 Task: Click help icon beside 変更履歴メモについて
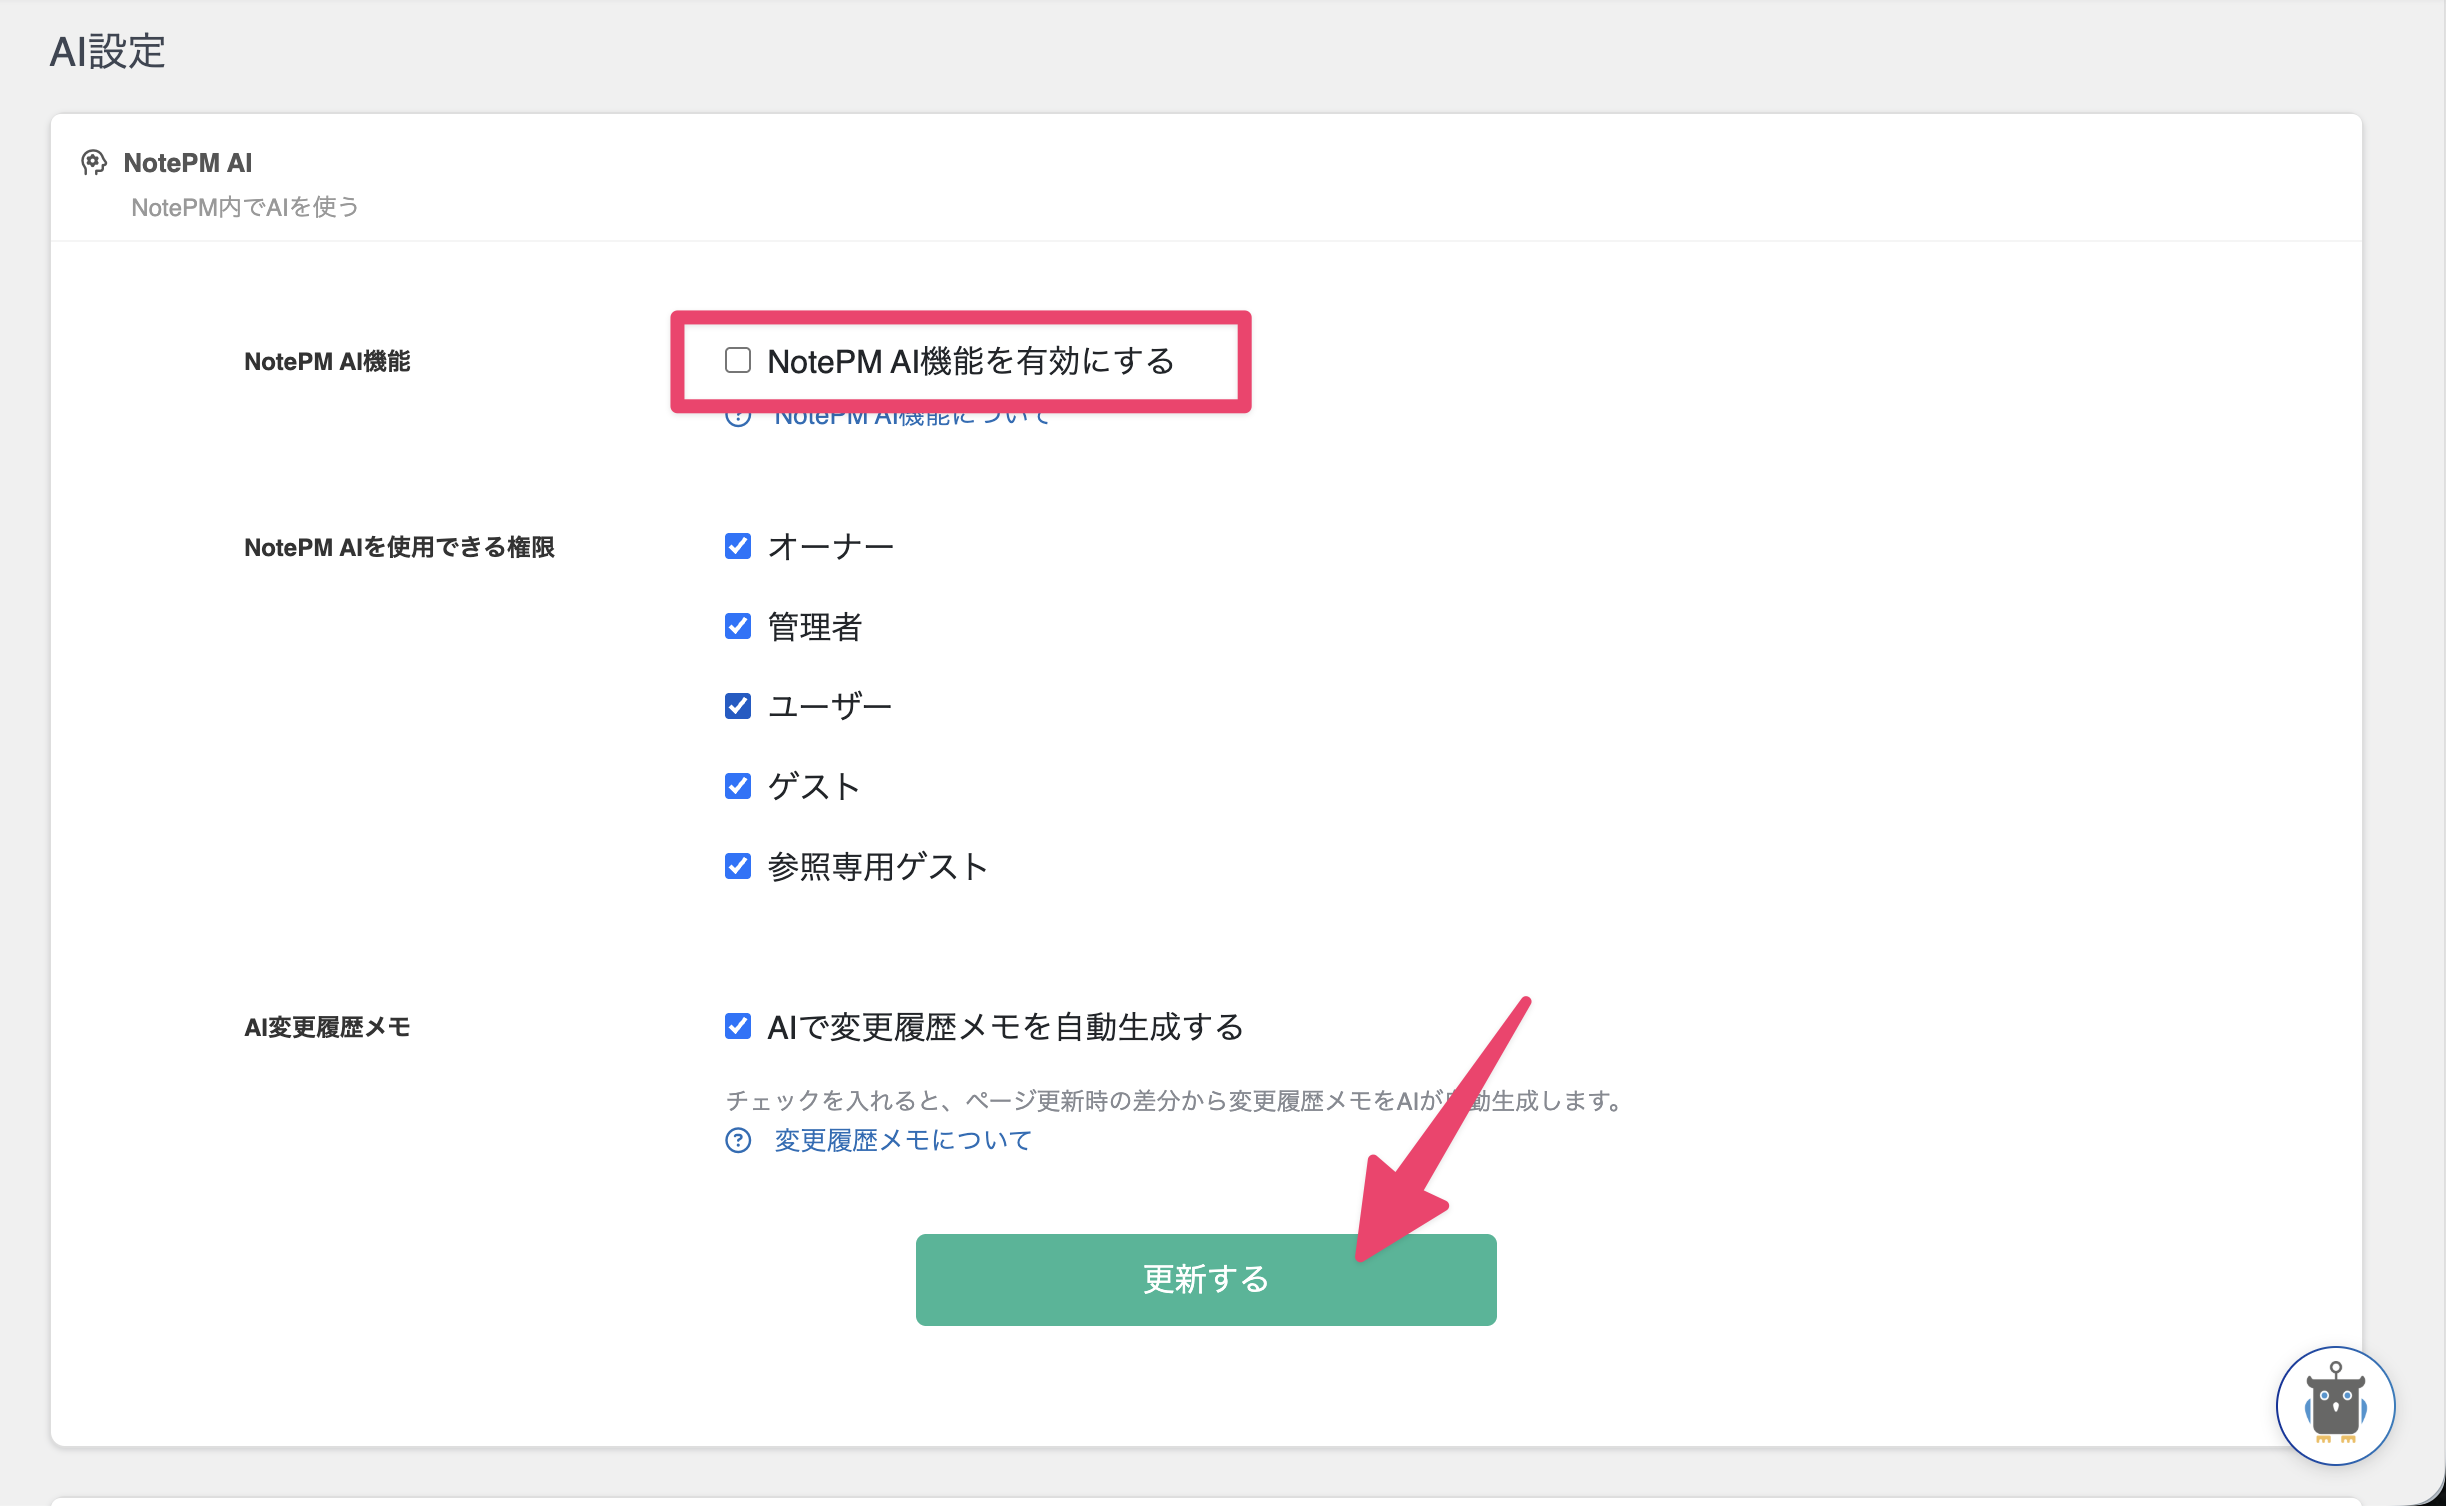click(x=738, y=1140)
